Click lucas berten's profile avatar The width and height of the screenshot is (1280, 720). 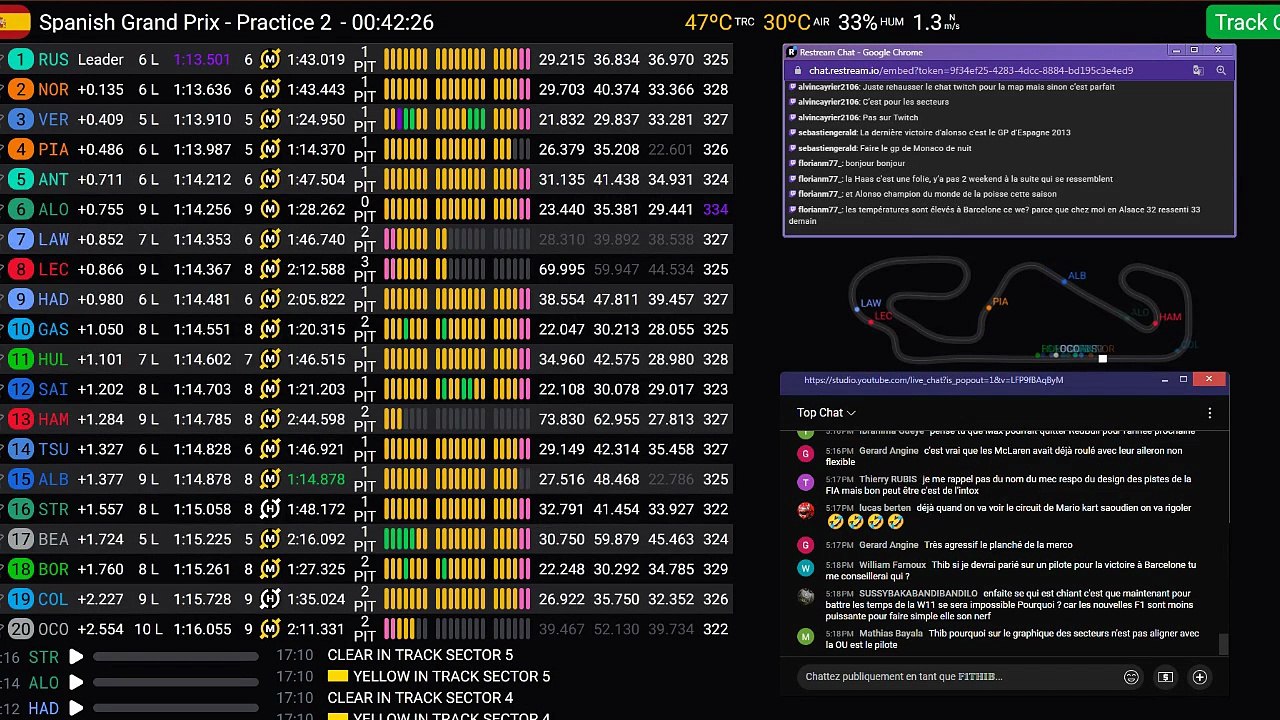[x=806, y=511]
